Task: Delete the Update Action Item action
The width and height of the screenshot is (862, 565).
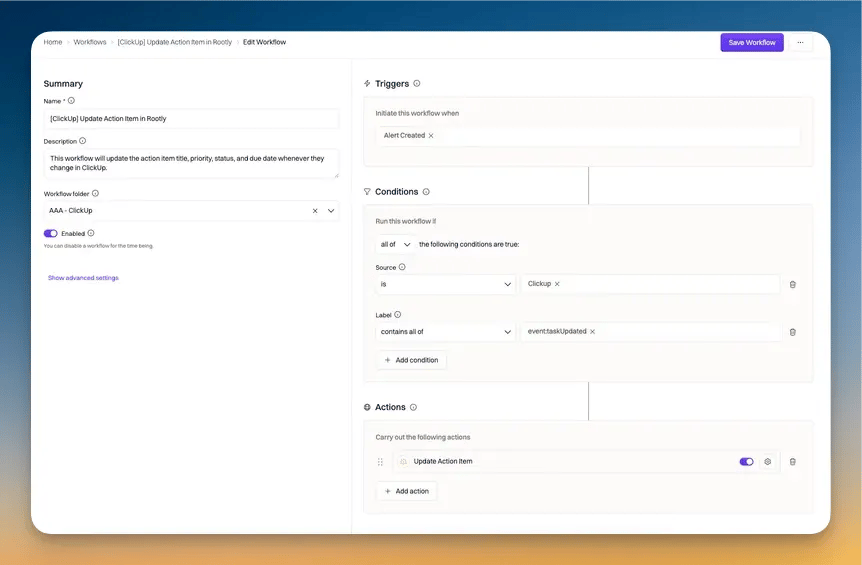Action: [x=793, y=462]
